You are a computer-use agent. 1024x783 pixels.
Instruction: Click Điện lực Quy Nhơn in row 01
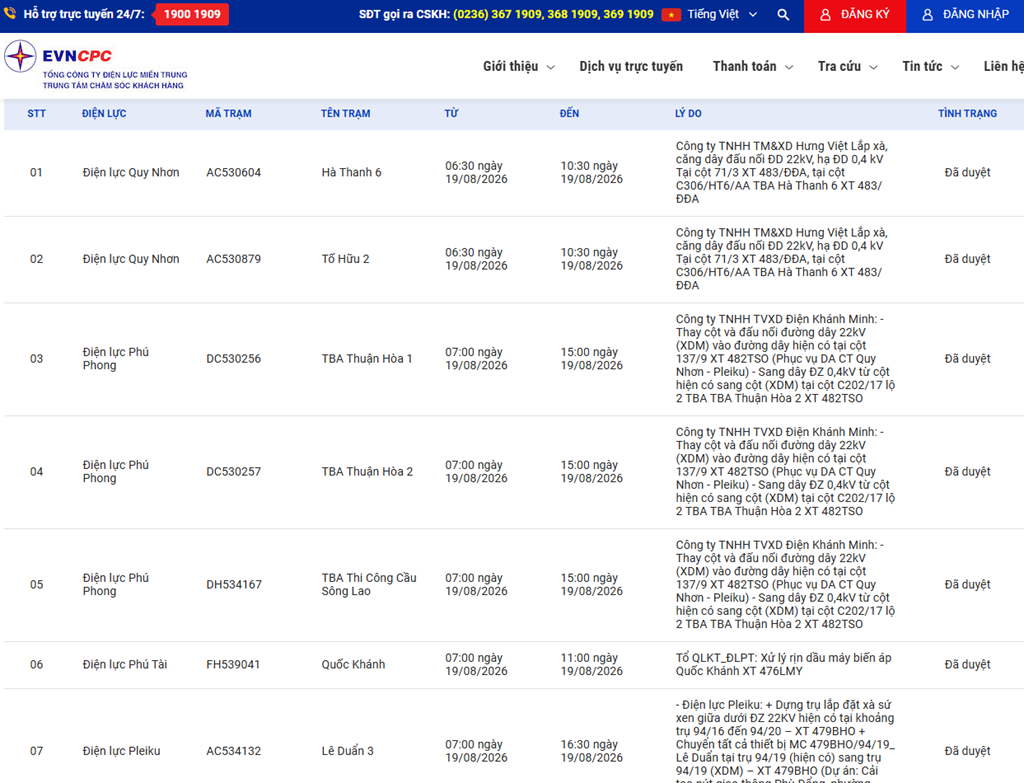click(131, 172)
